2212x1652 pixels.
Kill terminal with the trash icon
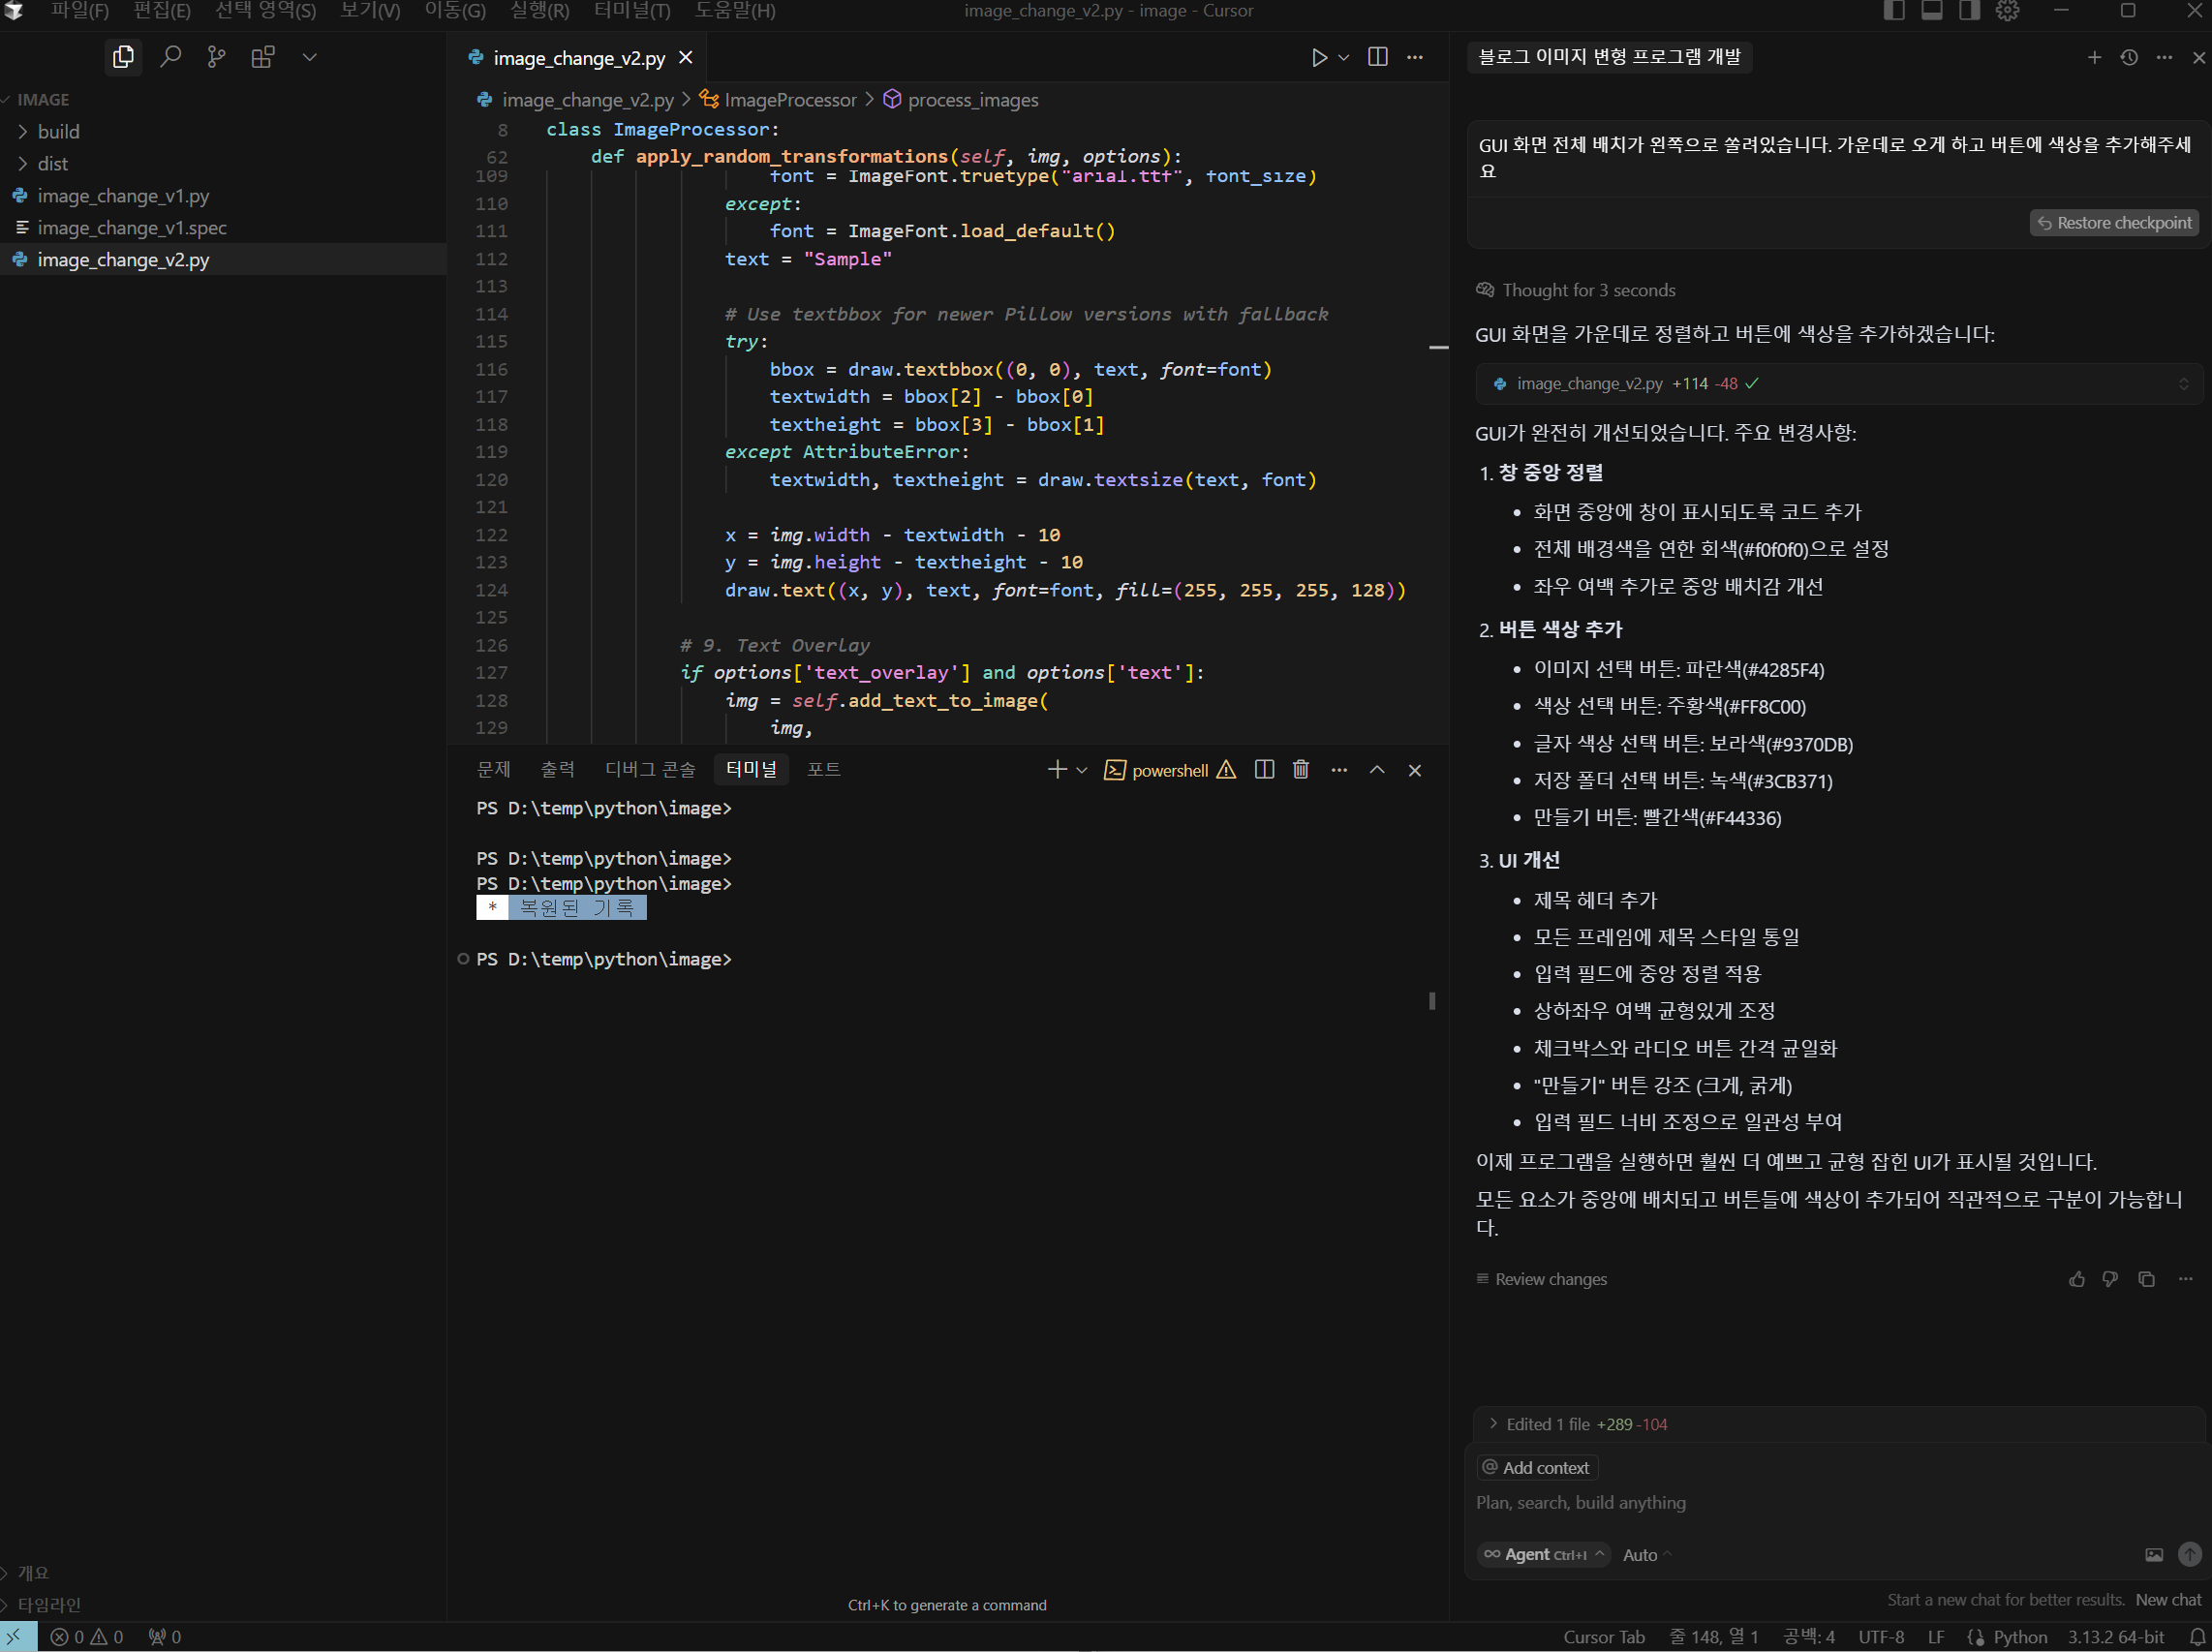1300,769
